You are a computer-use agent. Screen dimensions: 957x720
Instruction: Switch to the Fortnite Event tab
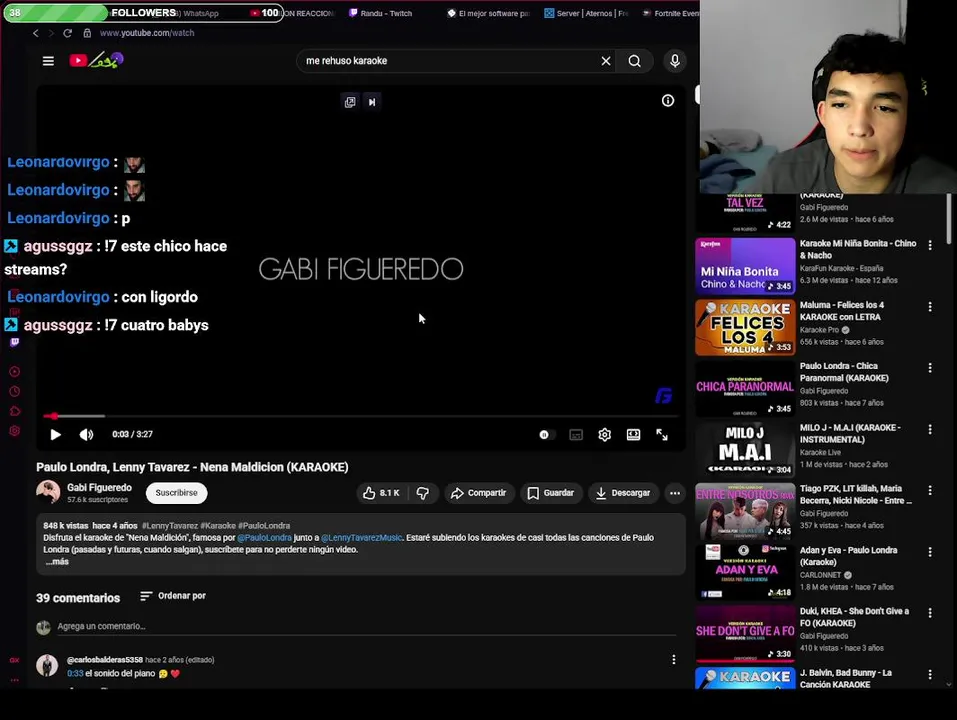click(670, 13)
